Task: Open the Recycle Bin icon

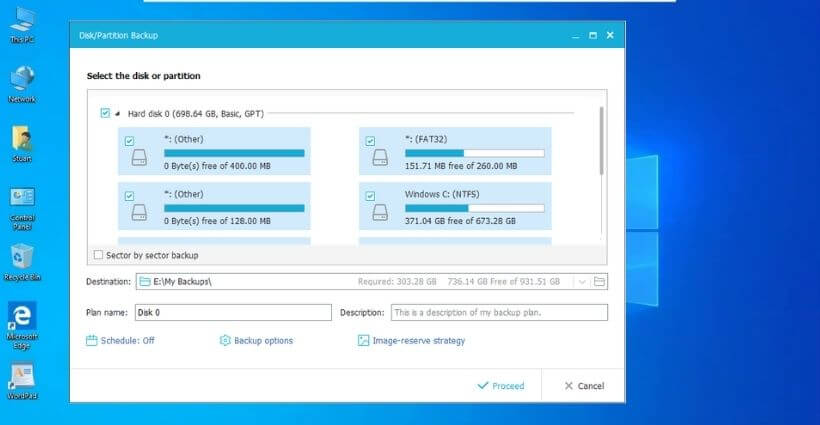Action: 22,257
